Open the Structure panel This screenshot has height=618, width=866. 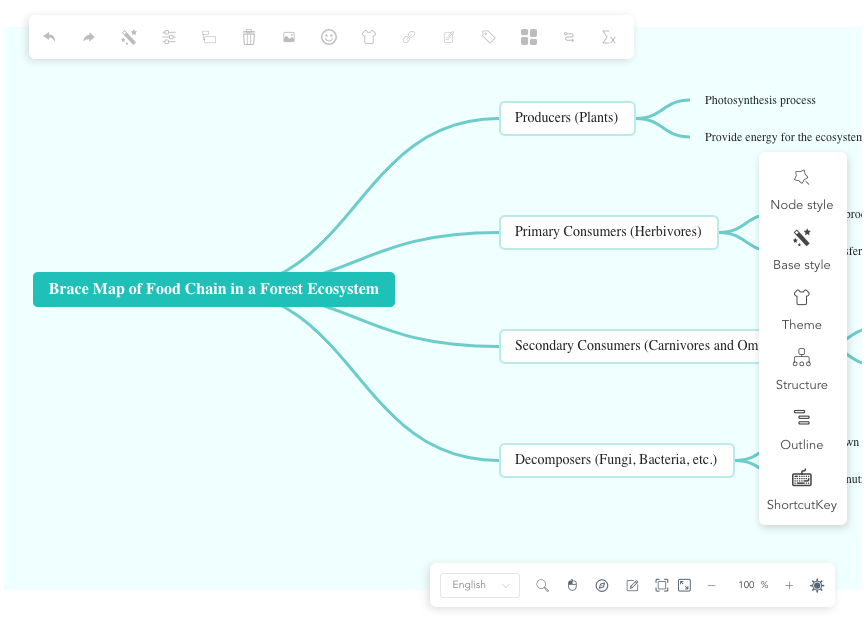pos(802,369)
